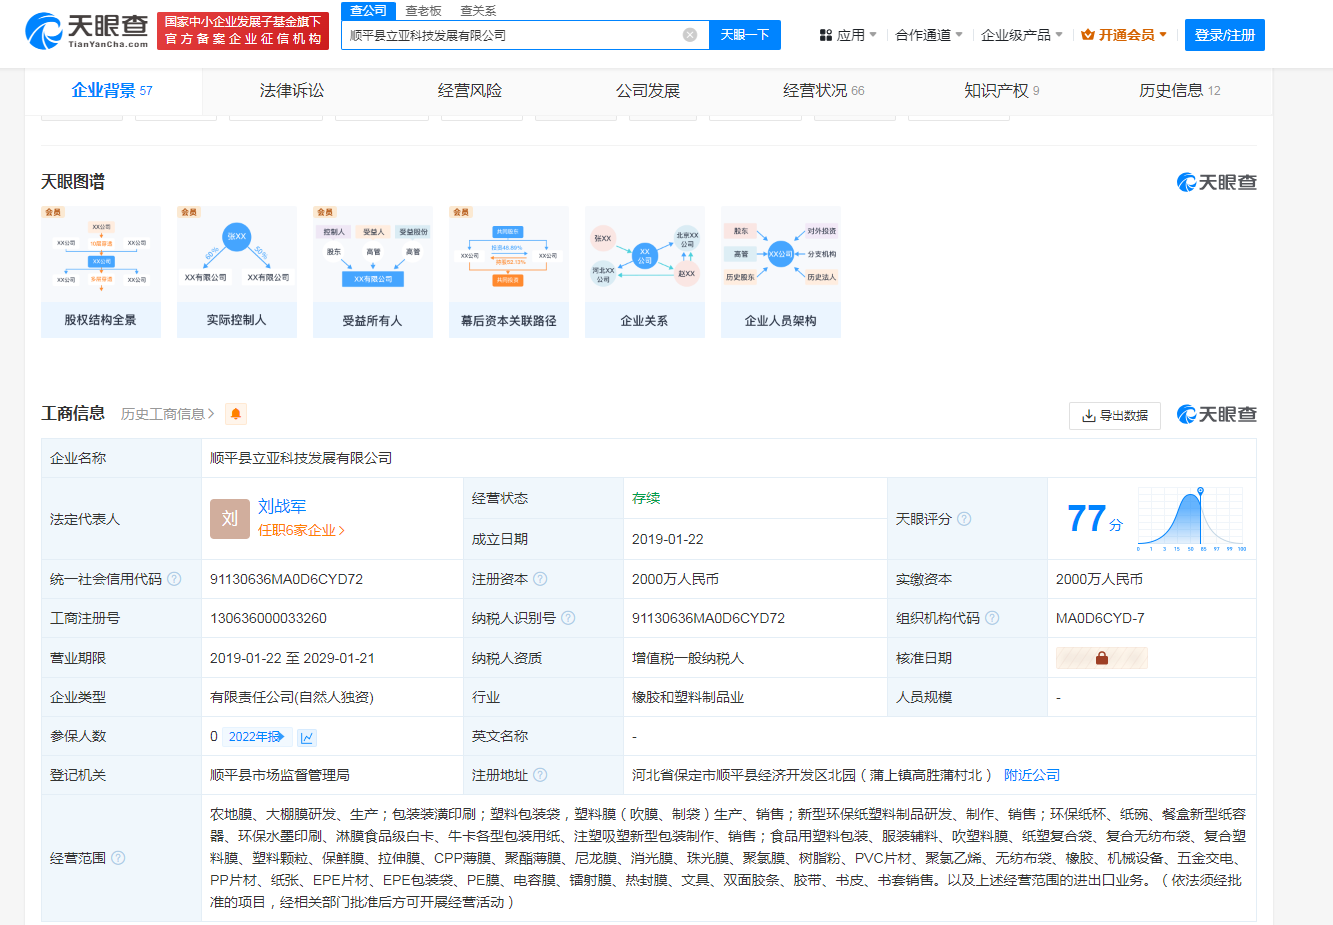Click the help icon beside 天眼评分
The width and height of the screenshot is (1333, 925).
(x=964, y=519)
